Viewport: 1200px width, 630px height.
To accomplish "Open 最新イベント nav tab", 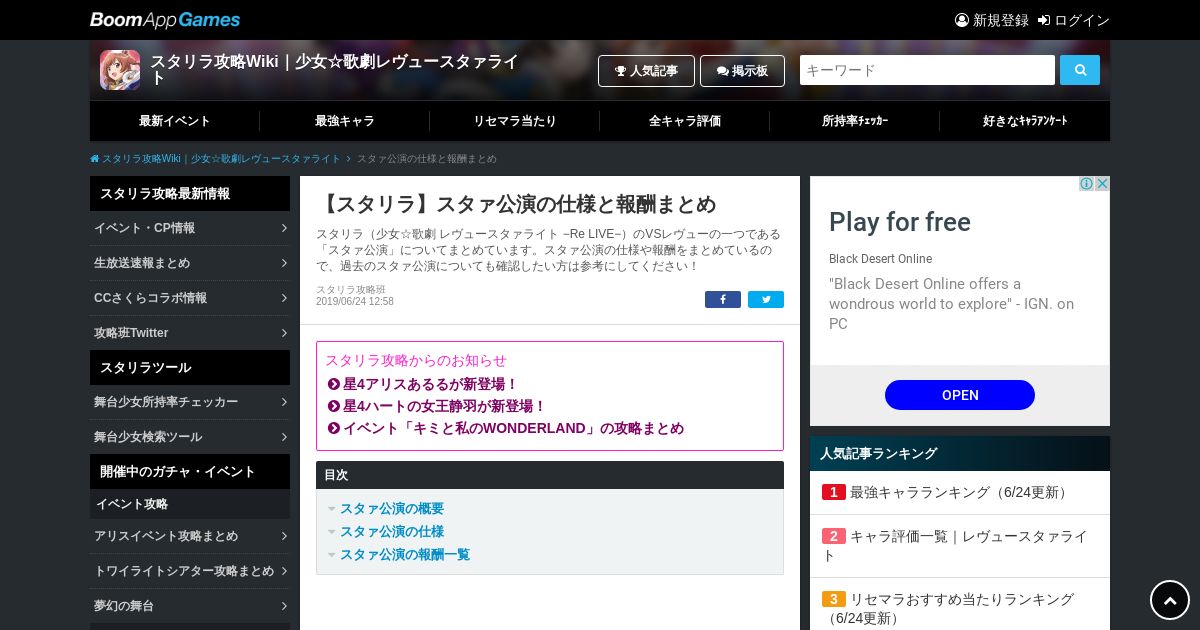I will click(x=175, y=121).
